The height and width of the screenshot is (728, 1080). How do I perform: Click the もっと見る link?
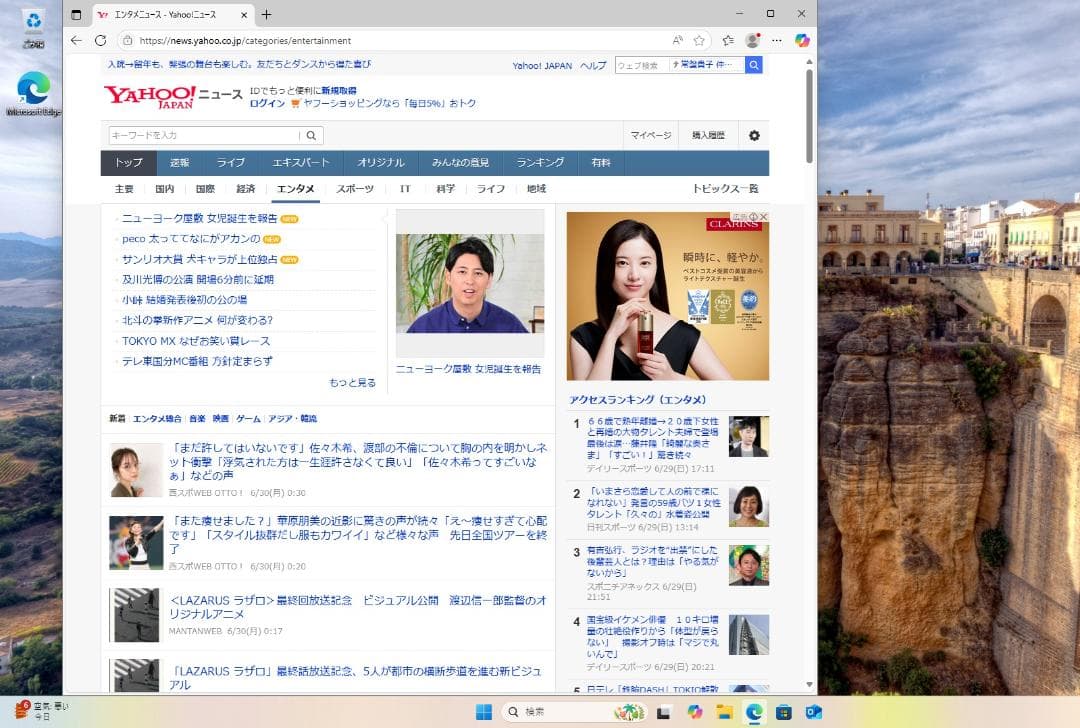click(352, 383)
